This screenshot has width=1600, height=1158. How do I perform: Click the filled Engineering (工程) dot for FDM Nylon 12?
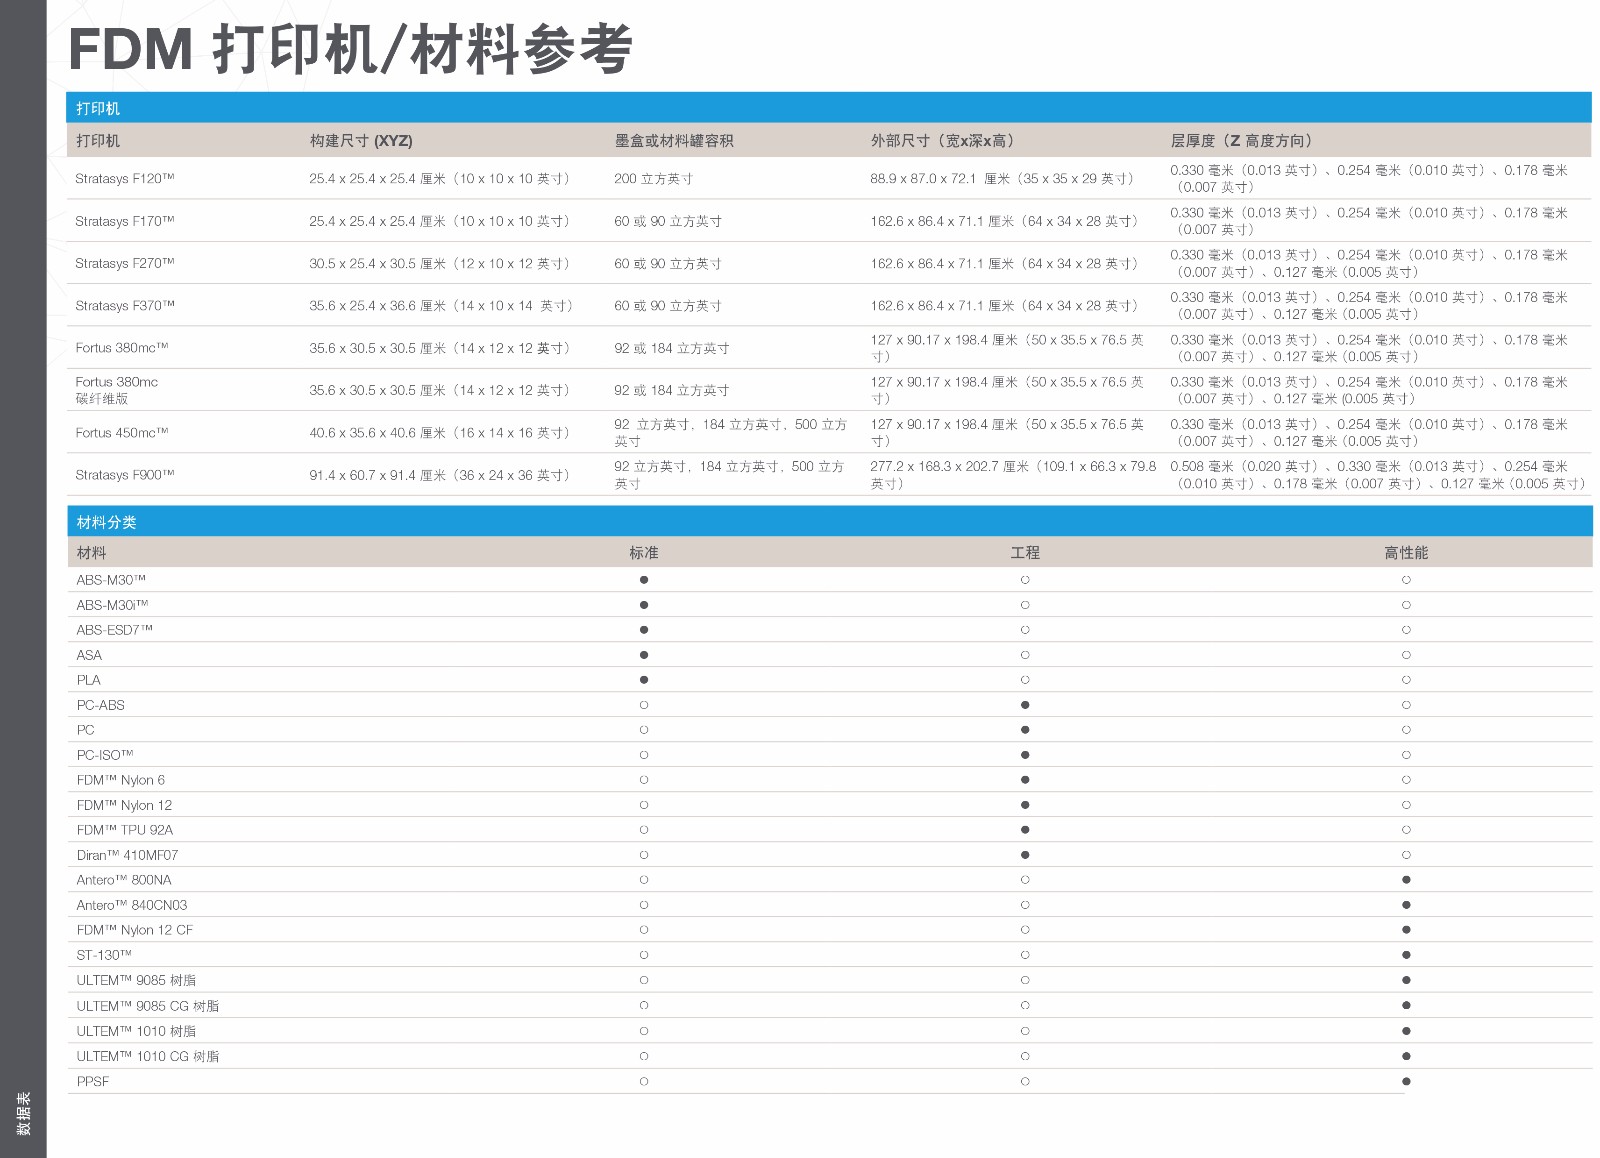coord(1025,805)
